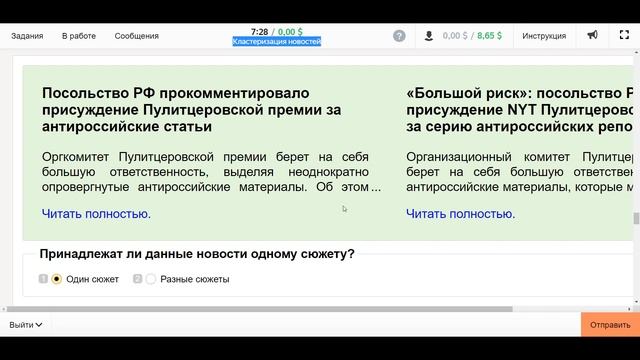Click the download earnings icon
This screenshot has width=640, height=360.
[x=429, y=36]
